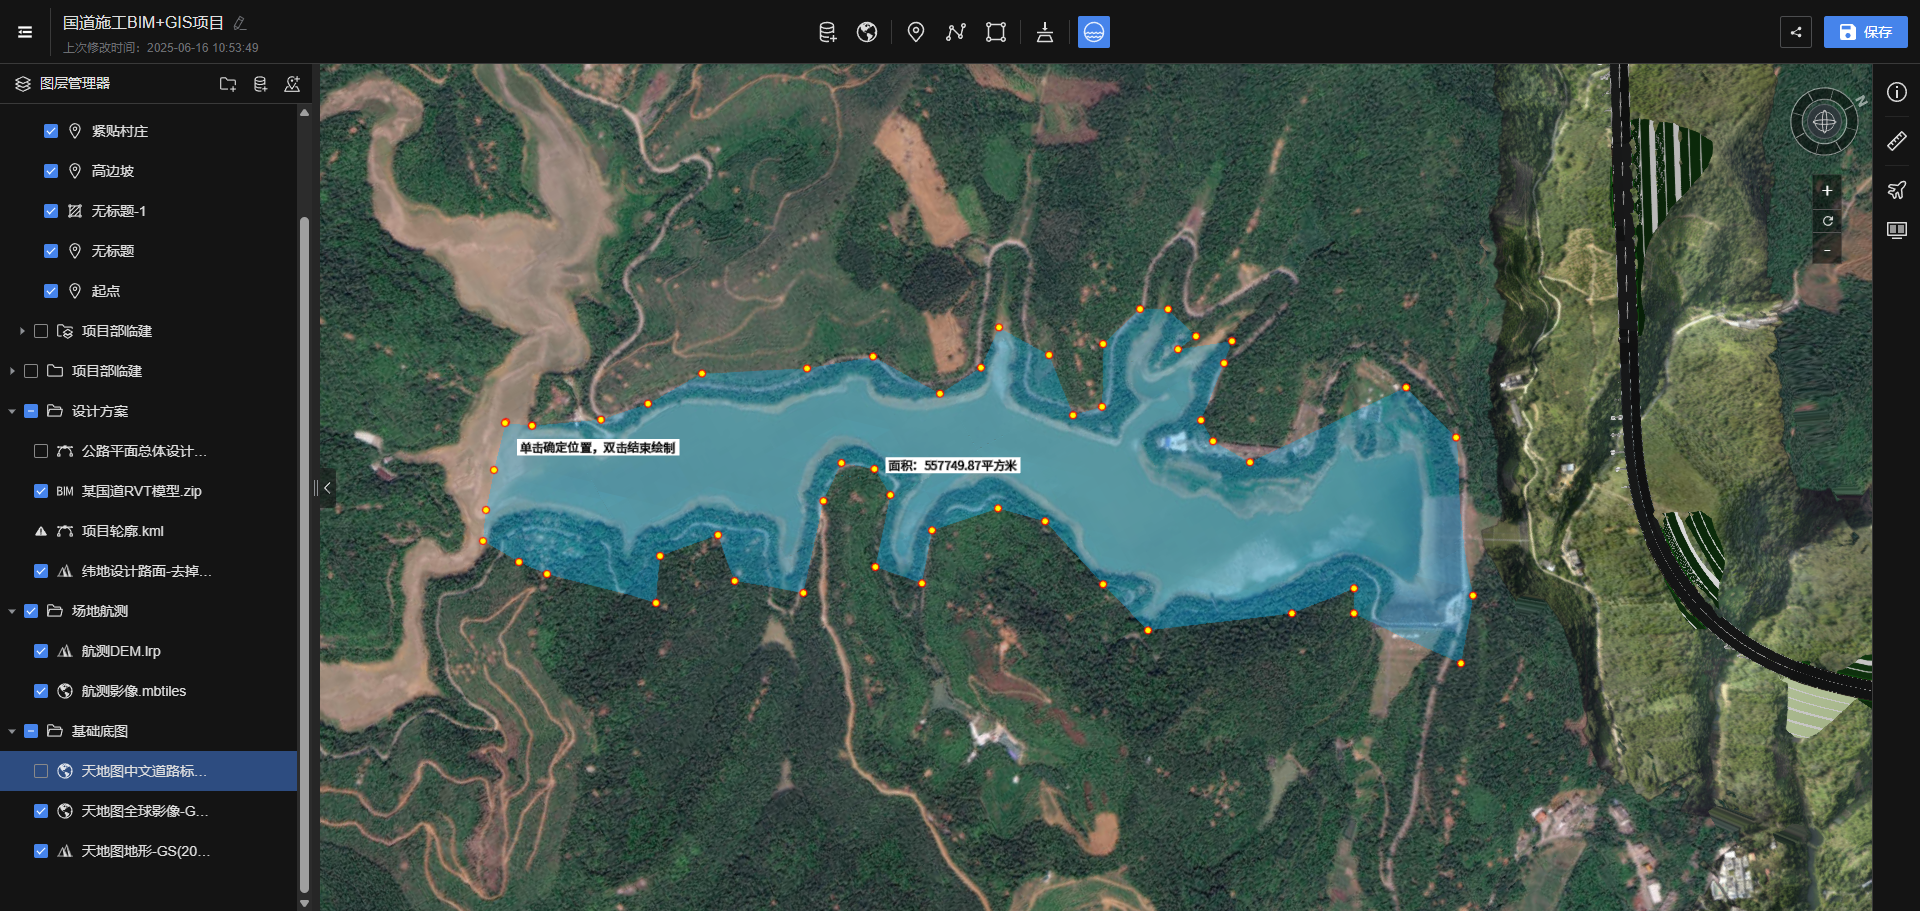Select 天地图中文道路标 layer item

[149, 771]
